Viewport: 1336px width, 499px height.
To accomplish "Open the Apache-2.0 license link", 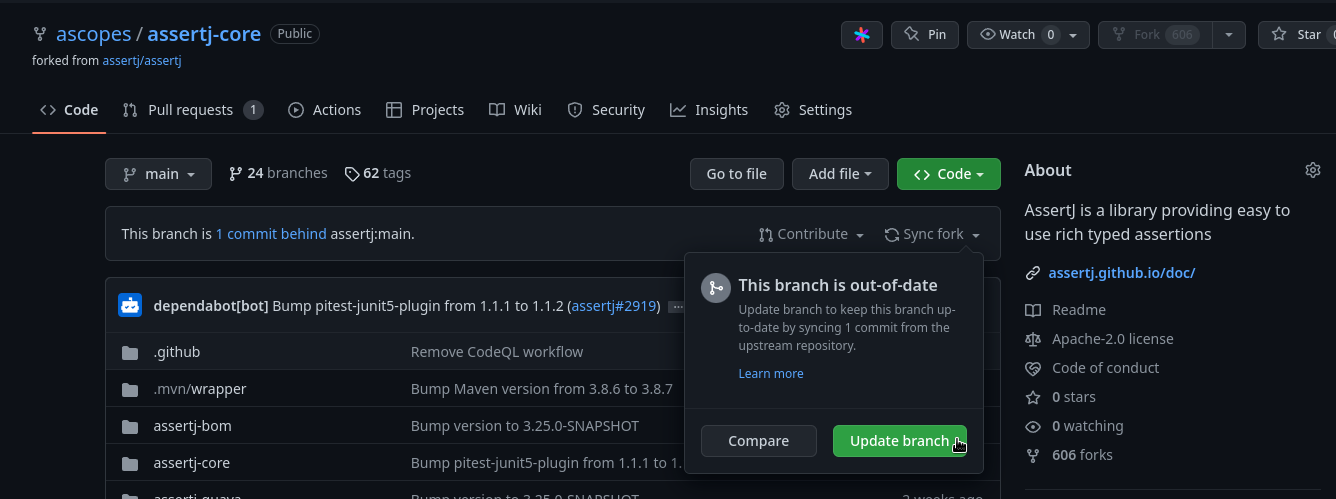I will tap(1113, 339).
